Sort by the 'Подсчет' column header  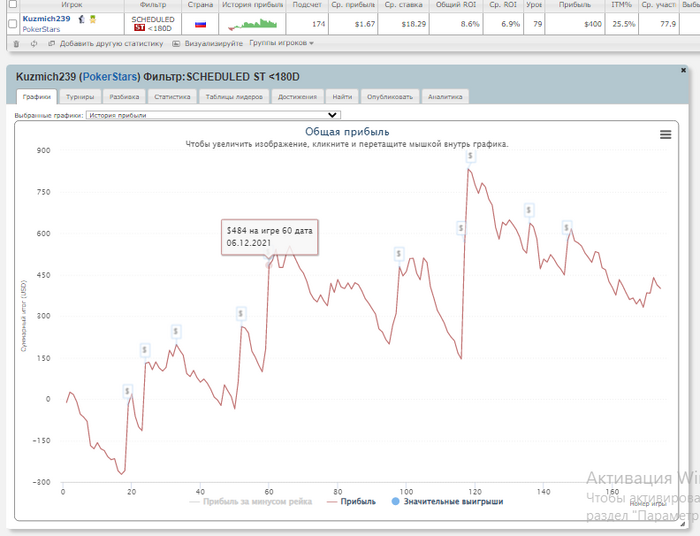click(307, 5)
